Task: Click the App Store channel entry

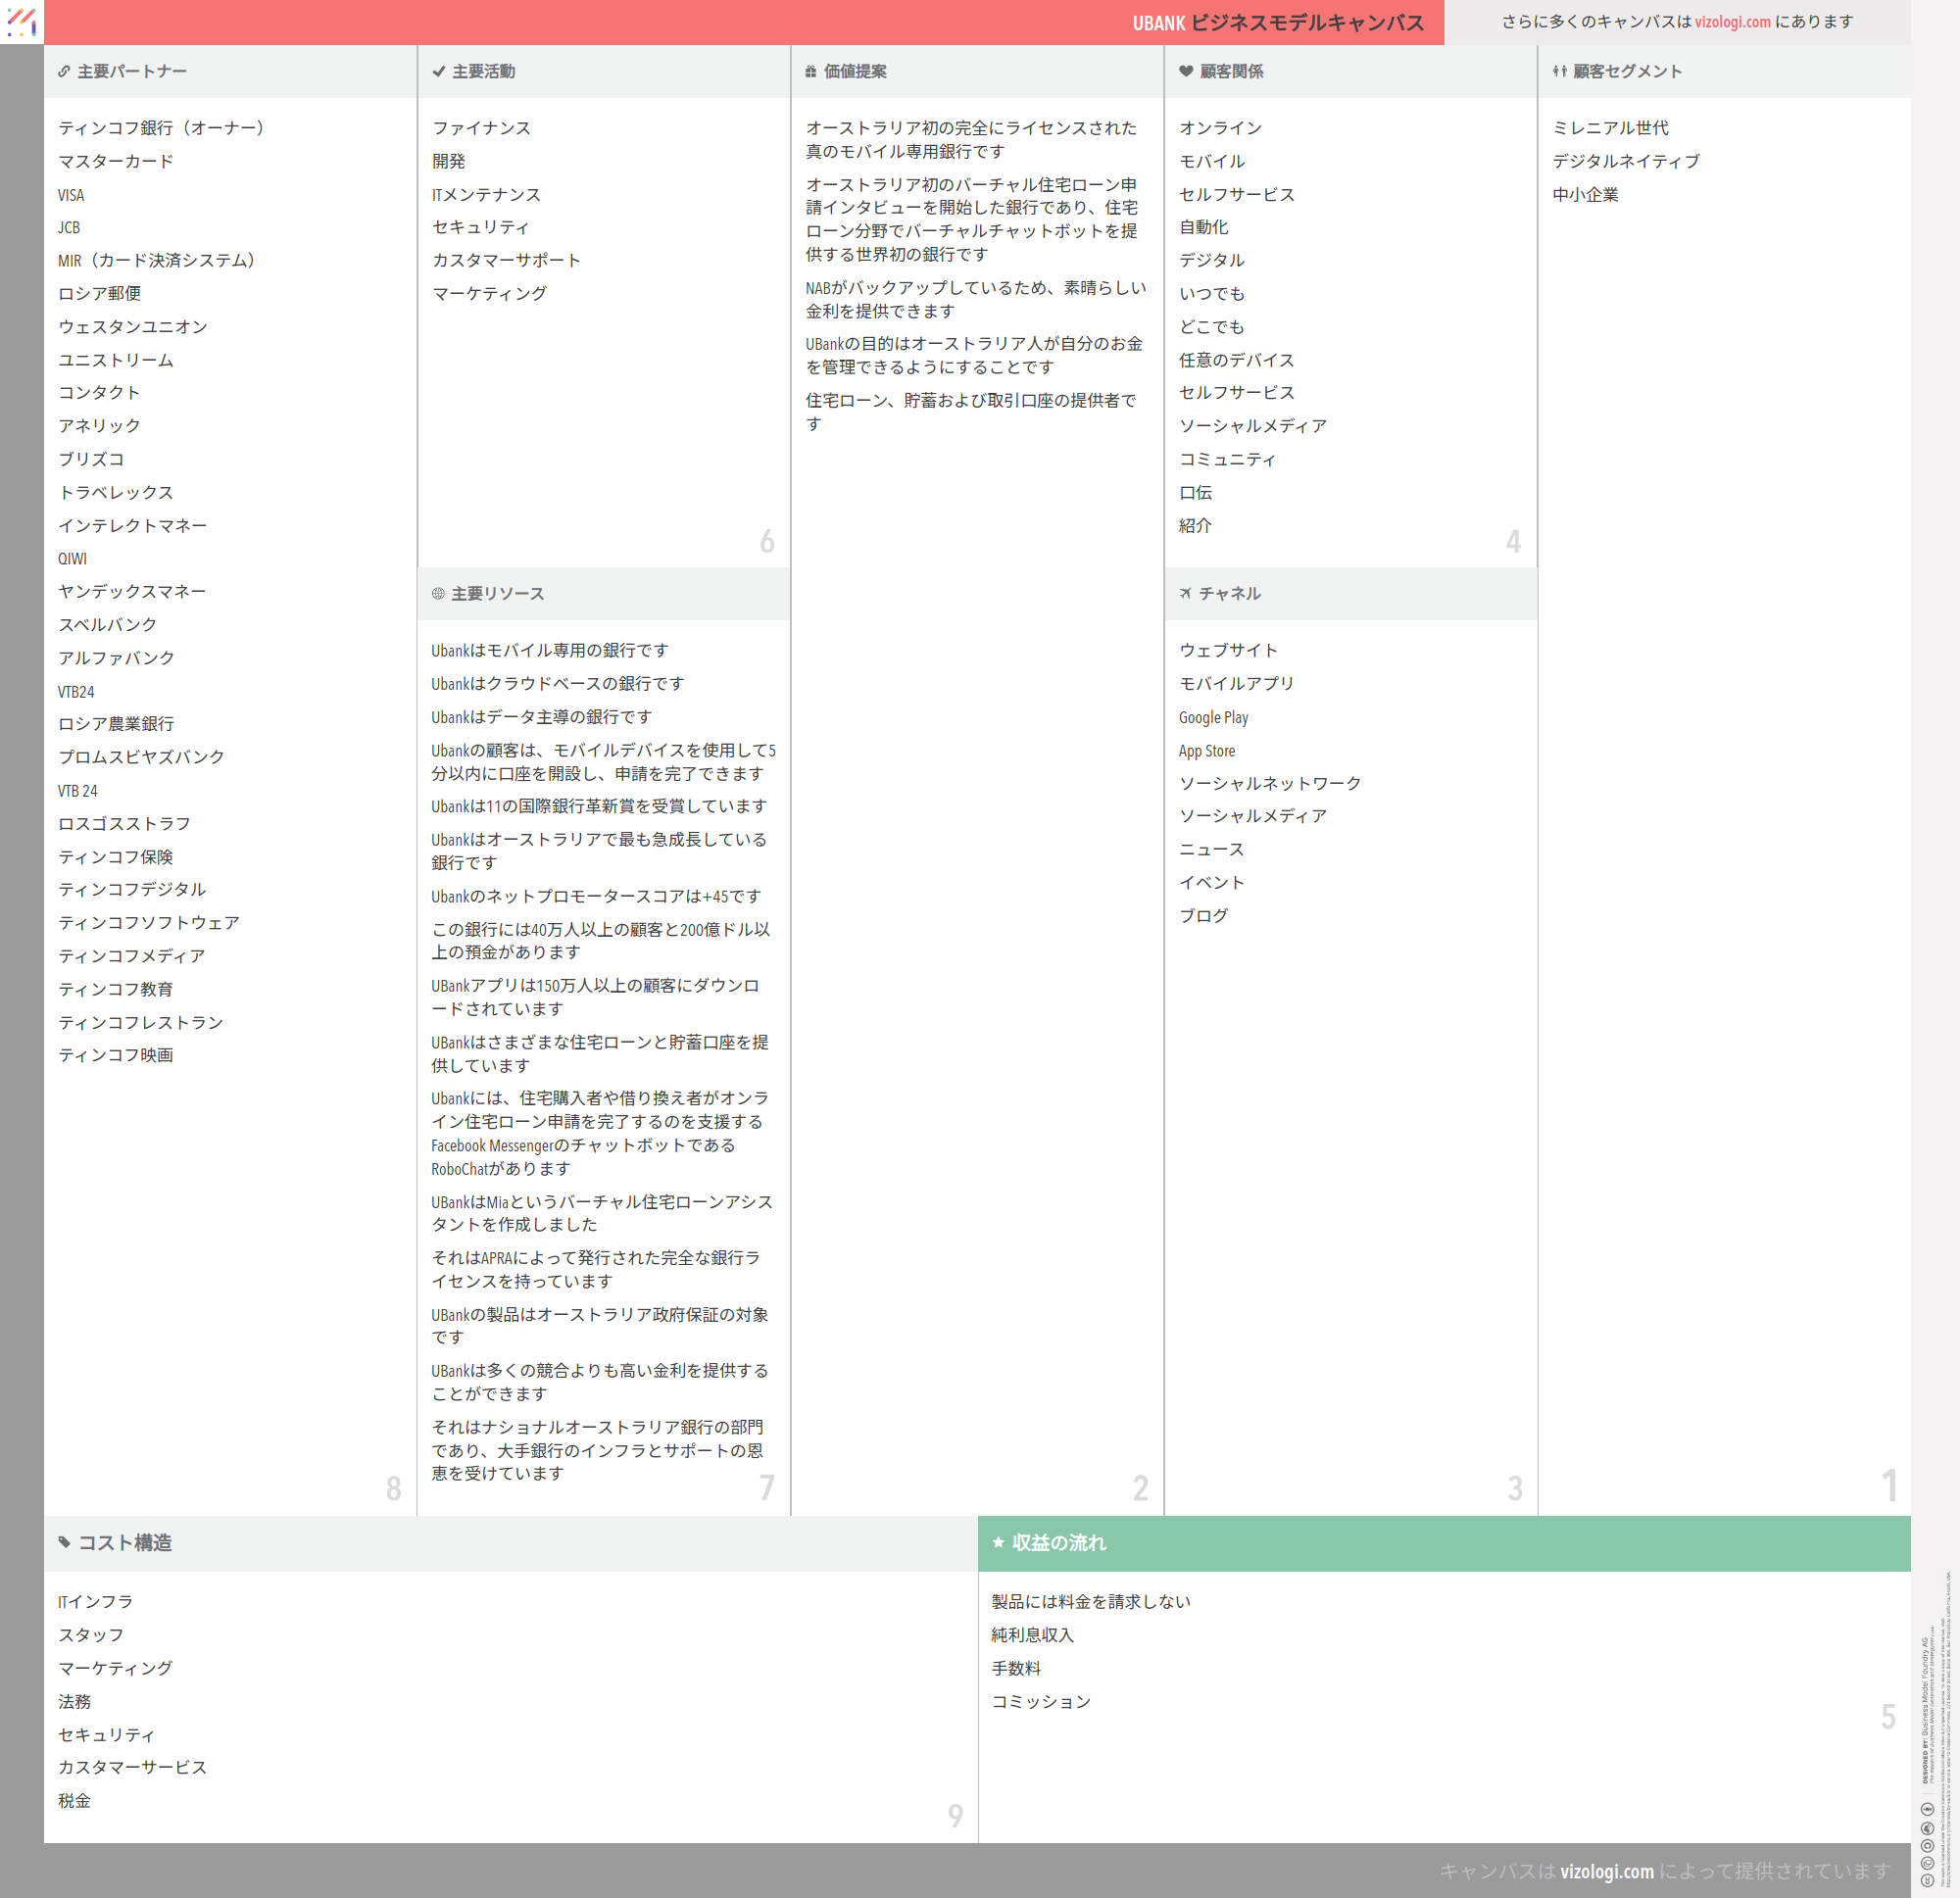Action: tap(1206, 751)
